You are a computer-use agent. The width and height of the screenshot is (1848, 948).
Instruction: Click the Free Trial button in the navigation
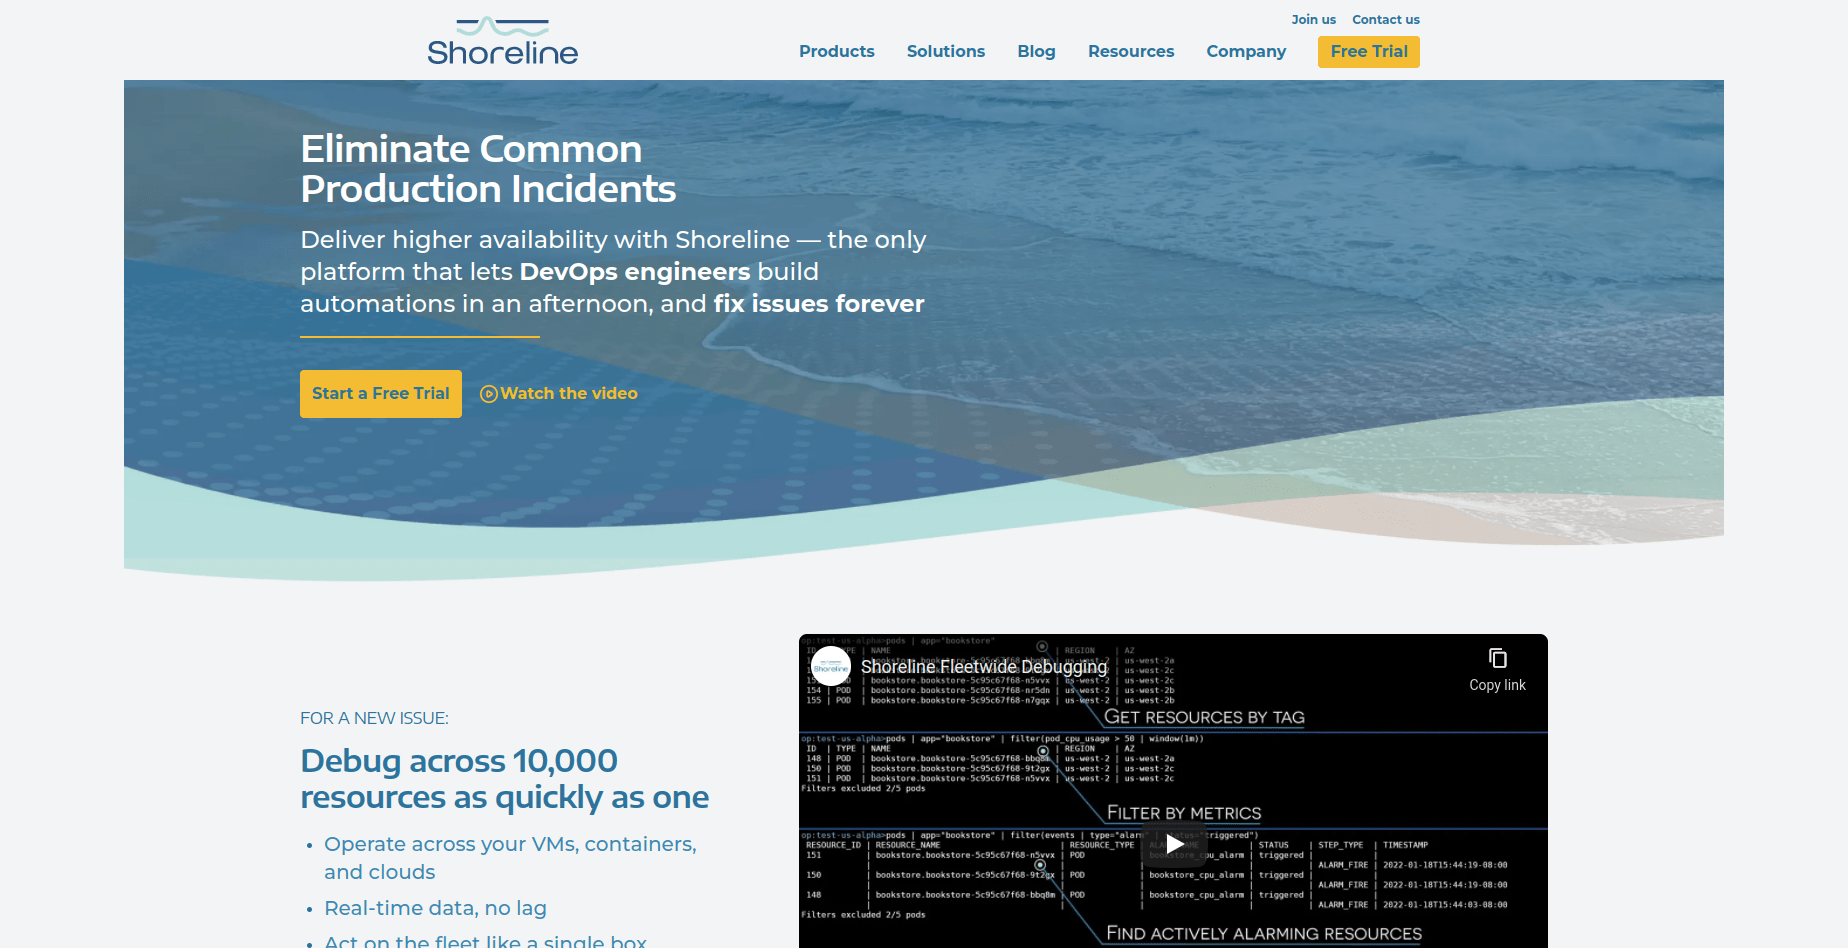(1369, 52)
